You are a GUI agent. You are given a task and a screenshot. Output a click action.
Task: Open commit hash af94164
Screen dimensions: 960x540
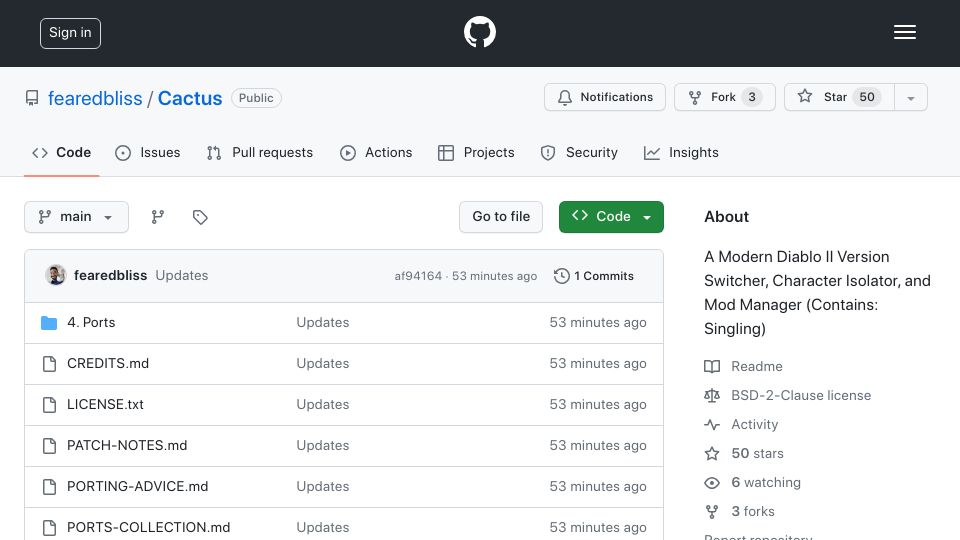coord(418,276)
